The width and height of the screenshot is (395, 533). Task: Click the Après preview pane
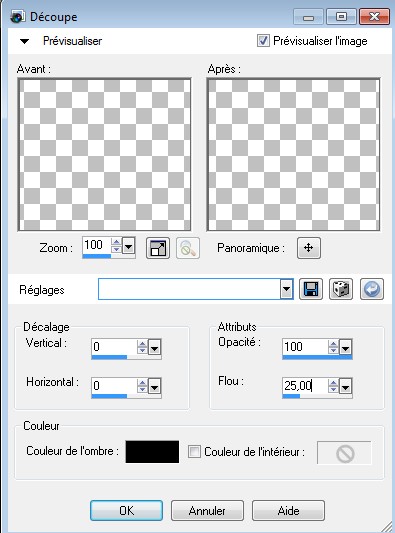(x=293, y=155)
